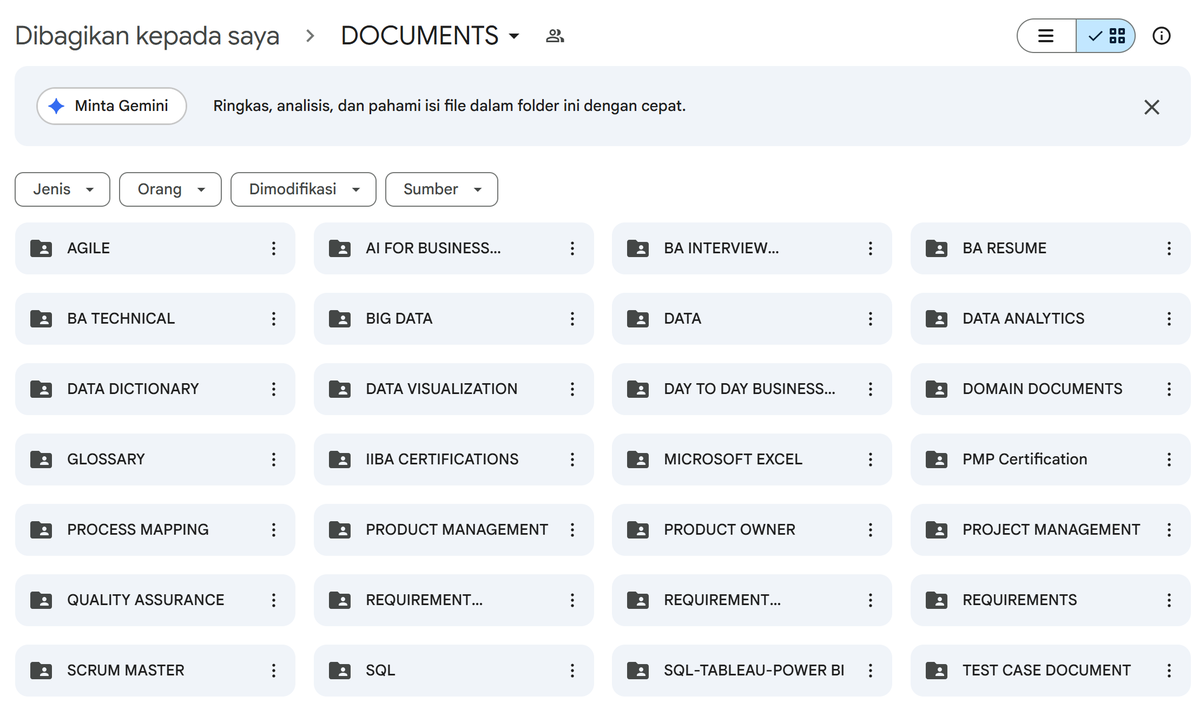The image size is (1199, 709).
Task: Open the DATA folder
Action: pos(752,319)
